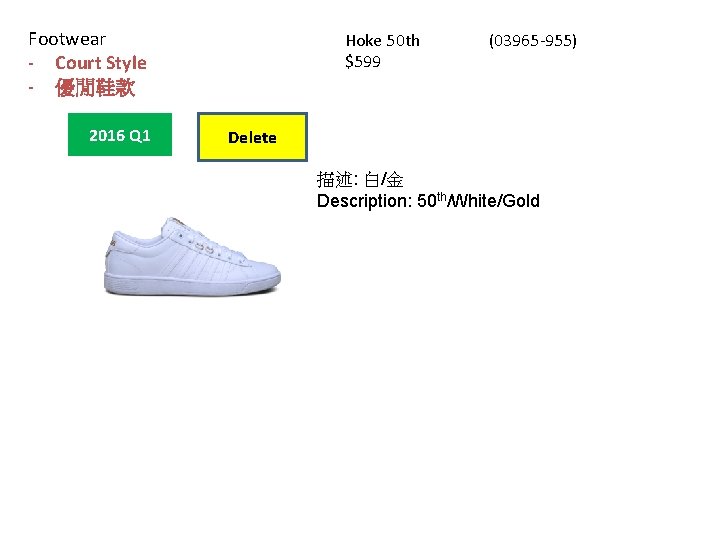This screenshot has width=720, height=540.
Task: Click the number 50 in the description
Action: pyautogui.click(x=427, y=201)
